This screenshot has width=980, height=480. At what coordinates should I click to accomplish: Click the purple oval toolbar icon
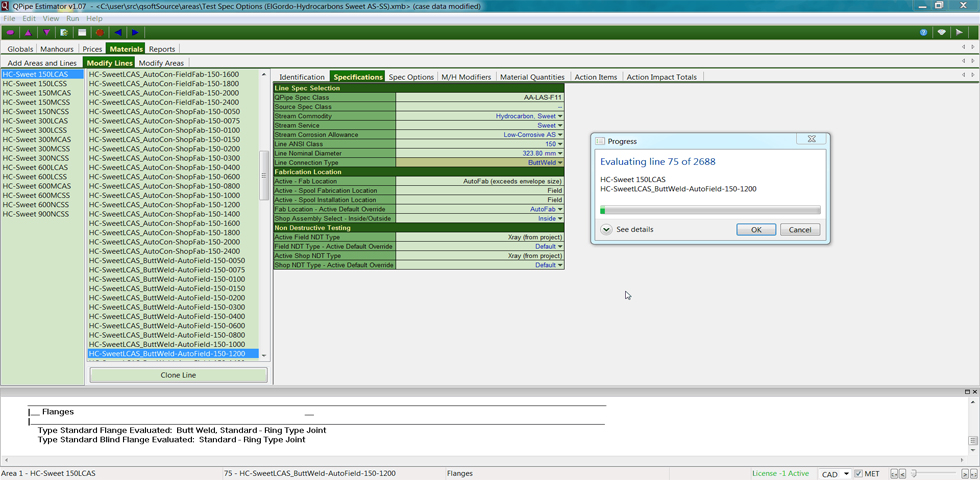[11, 32]
